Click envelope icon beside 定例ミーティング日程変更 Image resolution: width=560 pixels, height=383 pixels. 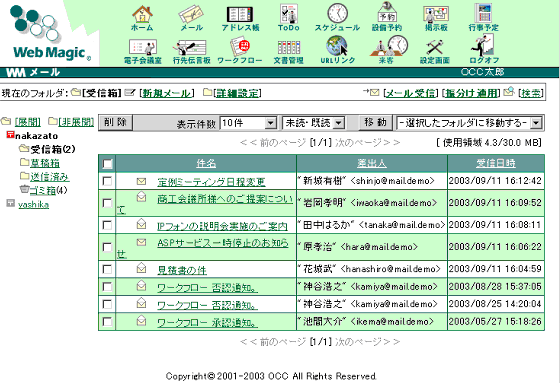click(x=141, y=181)
